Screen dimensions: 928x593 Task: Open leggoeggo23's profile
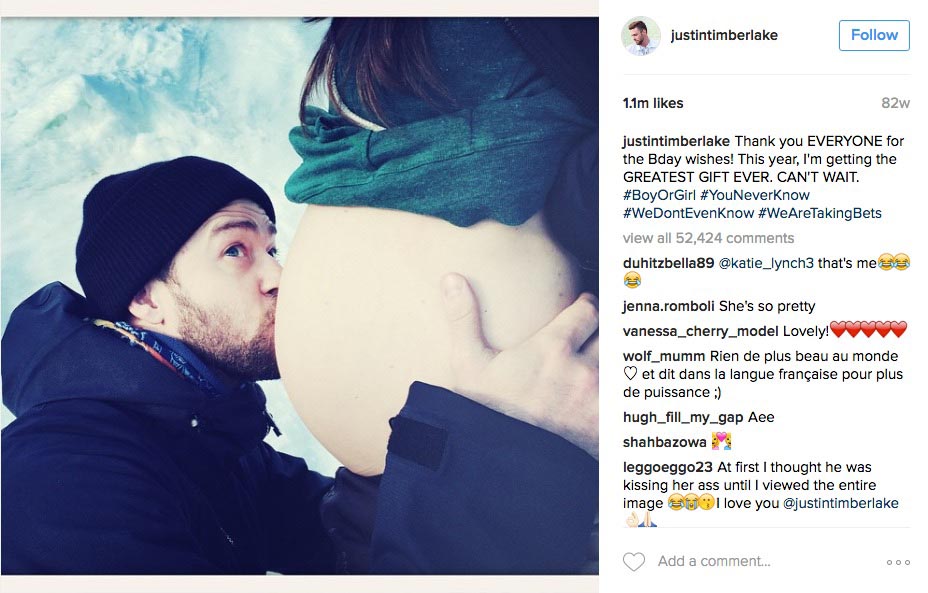coord(668,467)
